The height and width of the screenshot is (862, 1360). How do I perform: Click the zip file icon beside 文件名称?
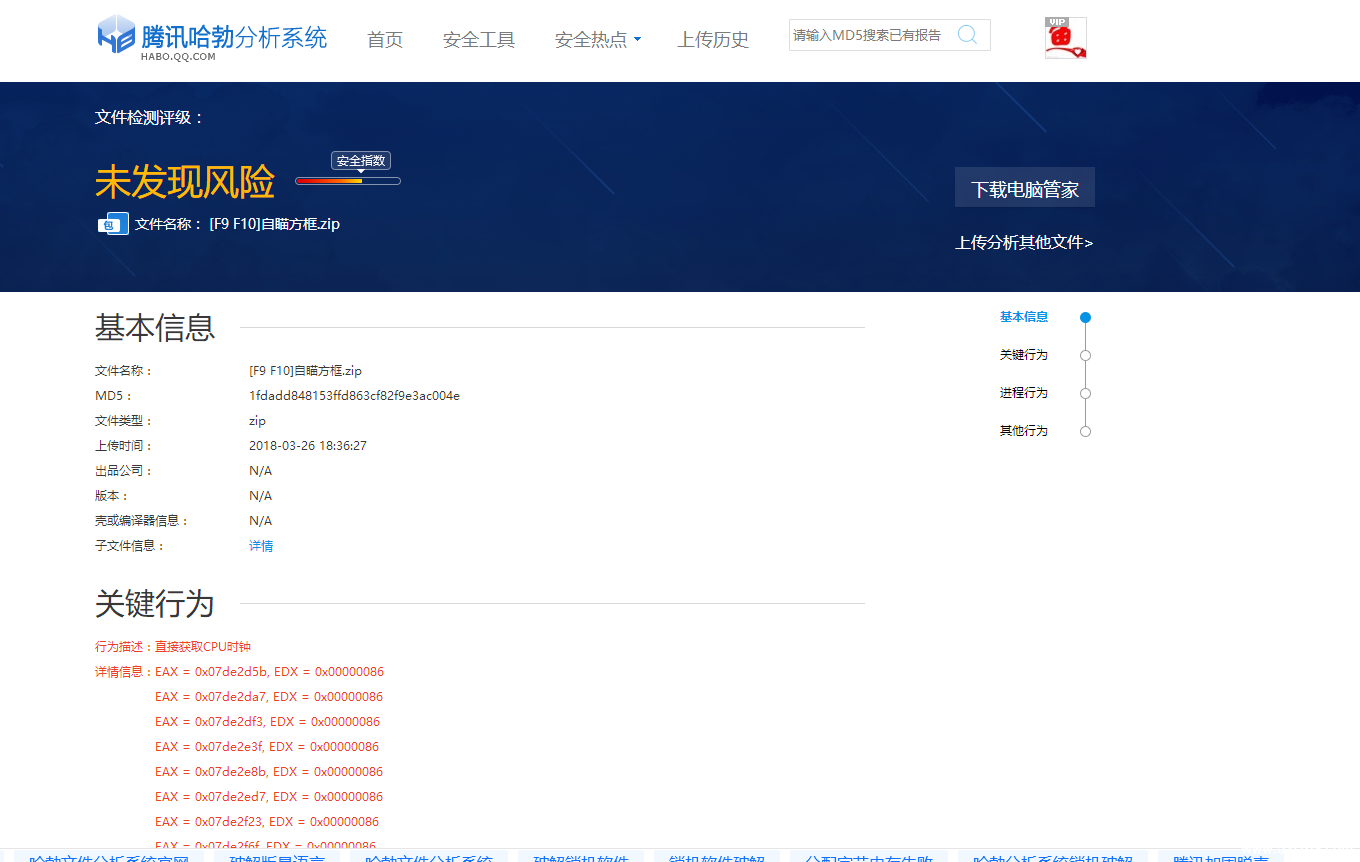point(113,224)
